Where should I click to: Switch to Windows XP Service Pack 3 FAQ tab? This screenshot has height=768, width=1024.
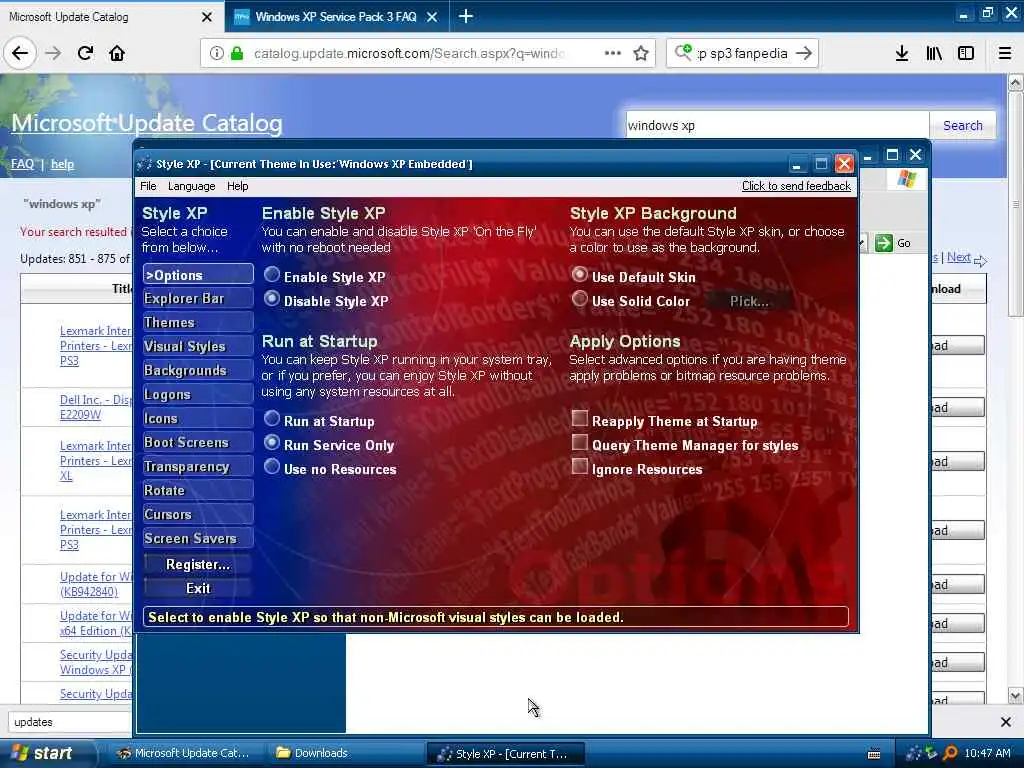tap(336, 17)
